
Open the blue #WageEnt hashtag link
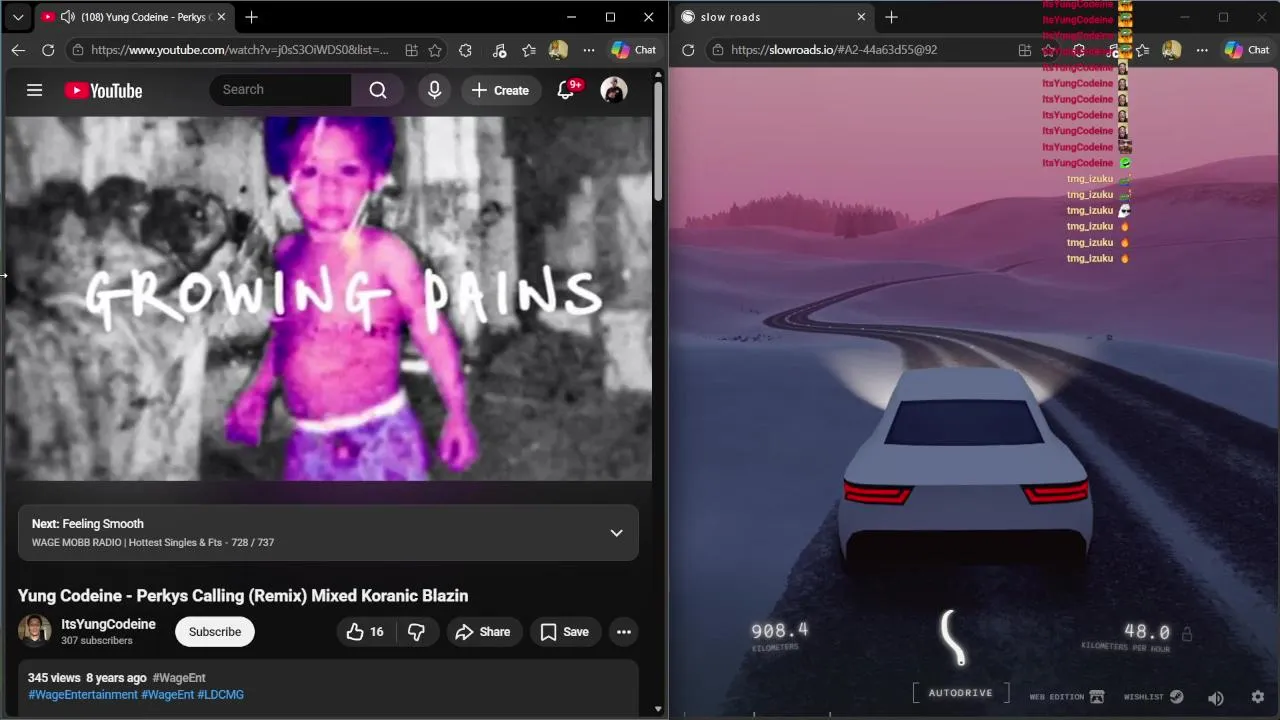[x=168, y=694]
